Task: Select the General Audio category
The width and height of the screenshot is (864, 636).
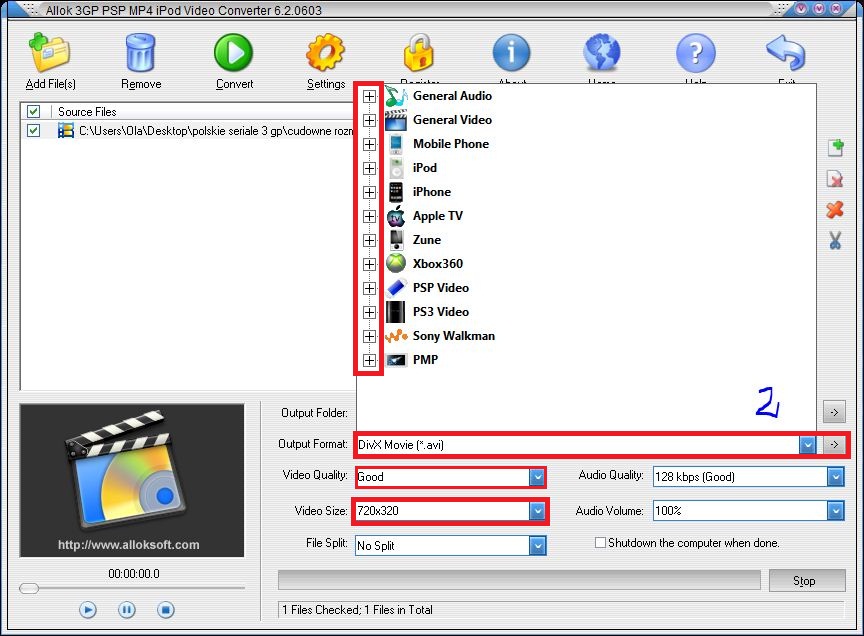Action: coord(452,96)
